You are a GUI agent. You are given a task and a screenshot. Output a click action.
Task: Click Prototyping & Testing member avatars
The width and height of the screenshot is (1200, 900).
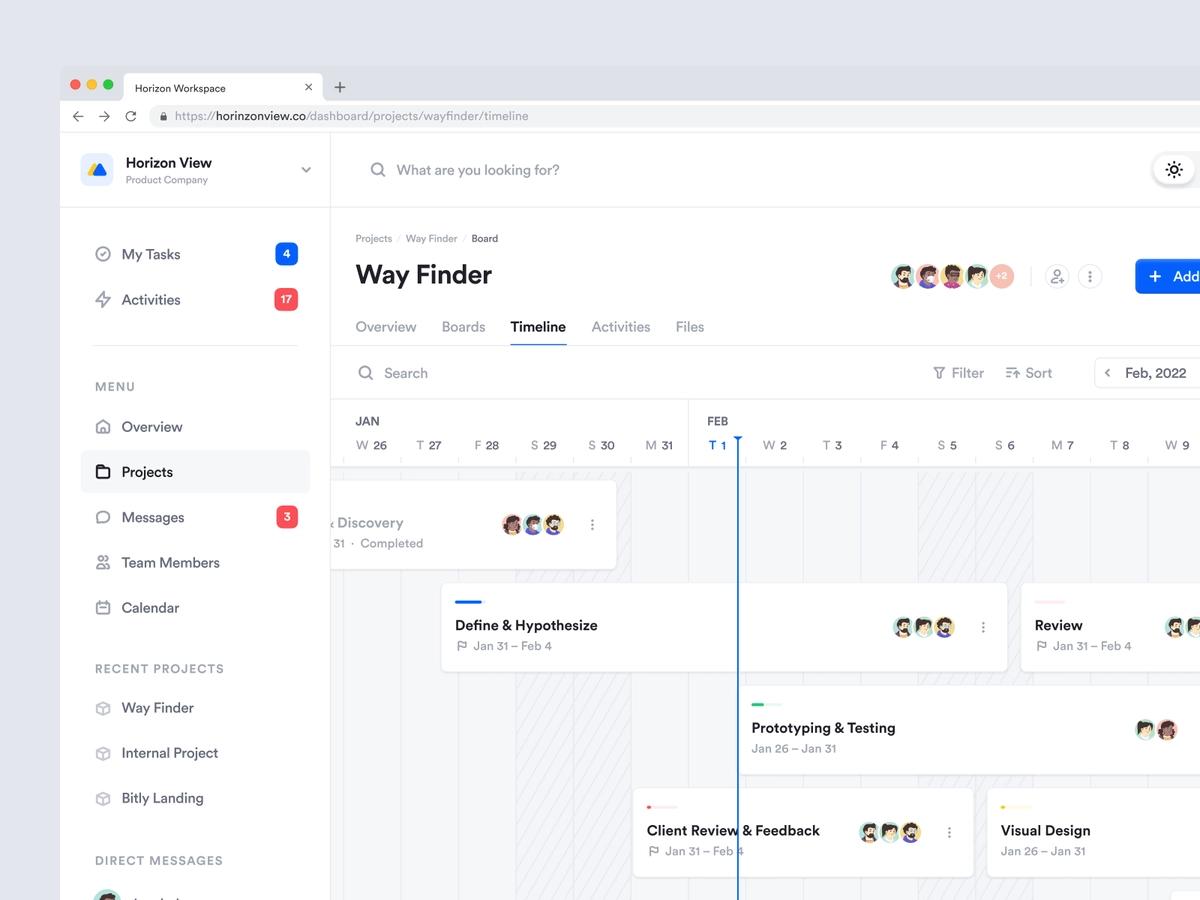click(x=1156, y=730)
